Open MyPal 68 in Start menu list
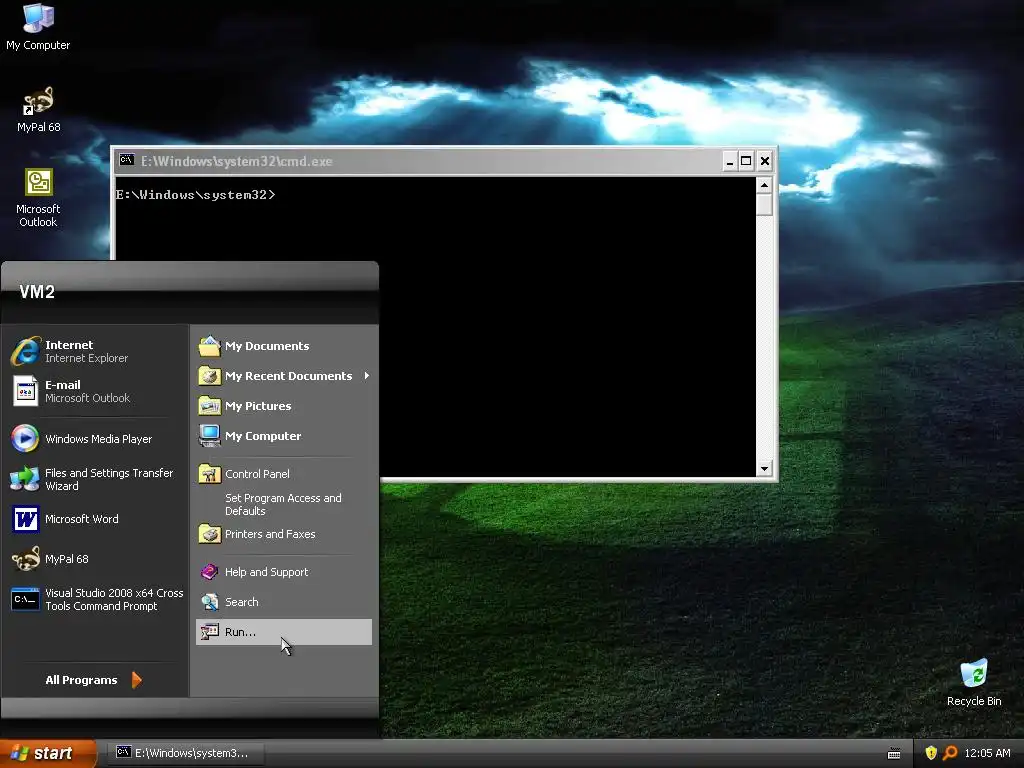This screenshot has height=768, width=1024. [95, 559]
